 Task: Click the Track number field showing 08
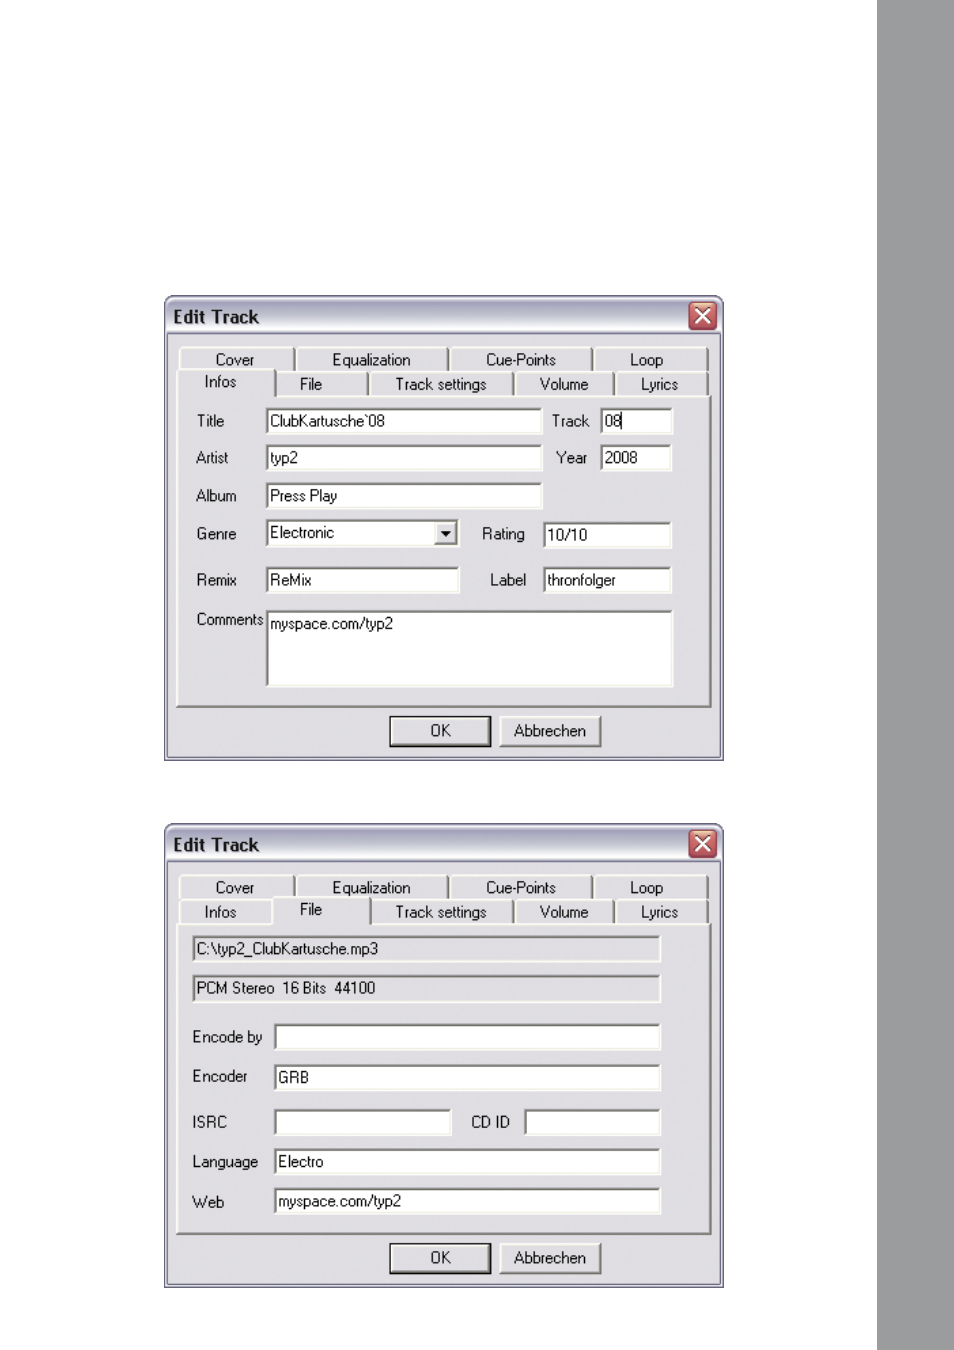(636, 421)
